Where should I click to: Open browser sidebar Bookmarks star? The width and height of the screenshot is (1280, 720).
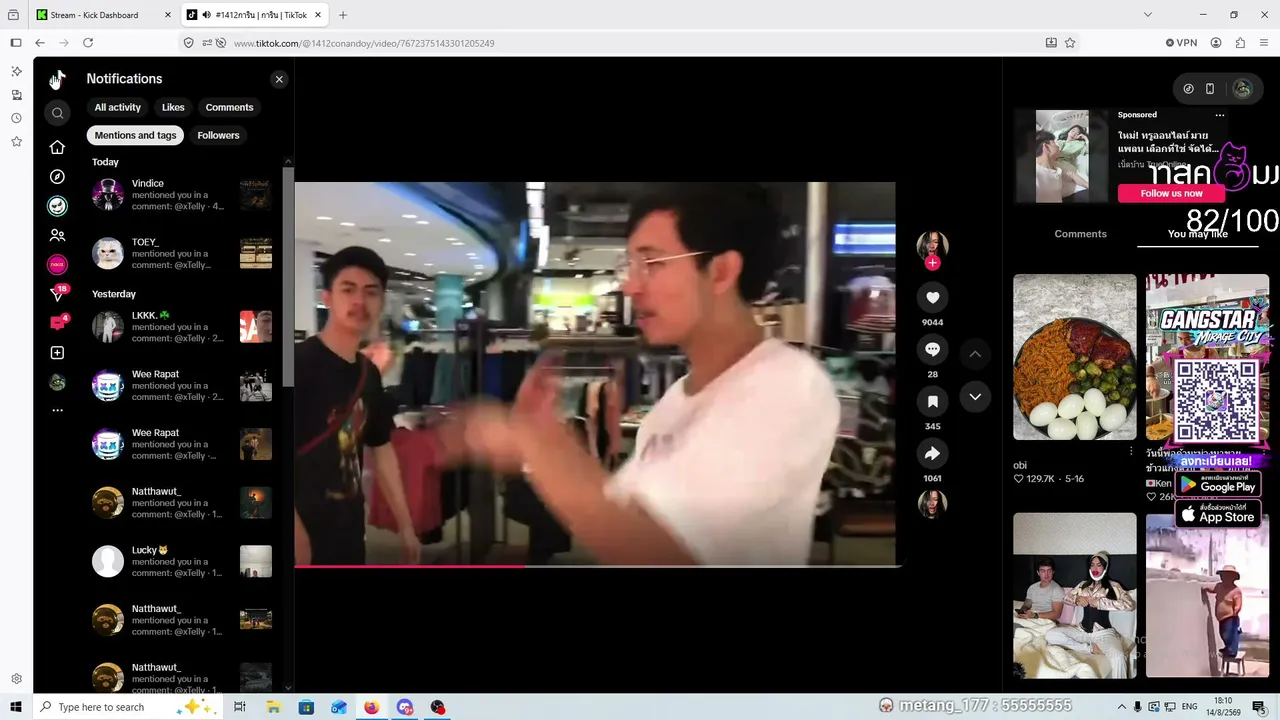(16, 142)
